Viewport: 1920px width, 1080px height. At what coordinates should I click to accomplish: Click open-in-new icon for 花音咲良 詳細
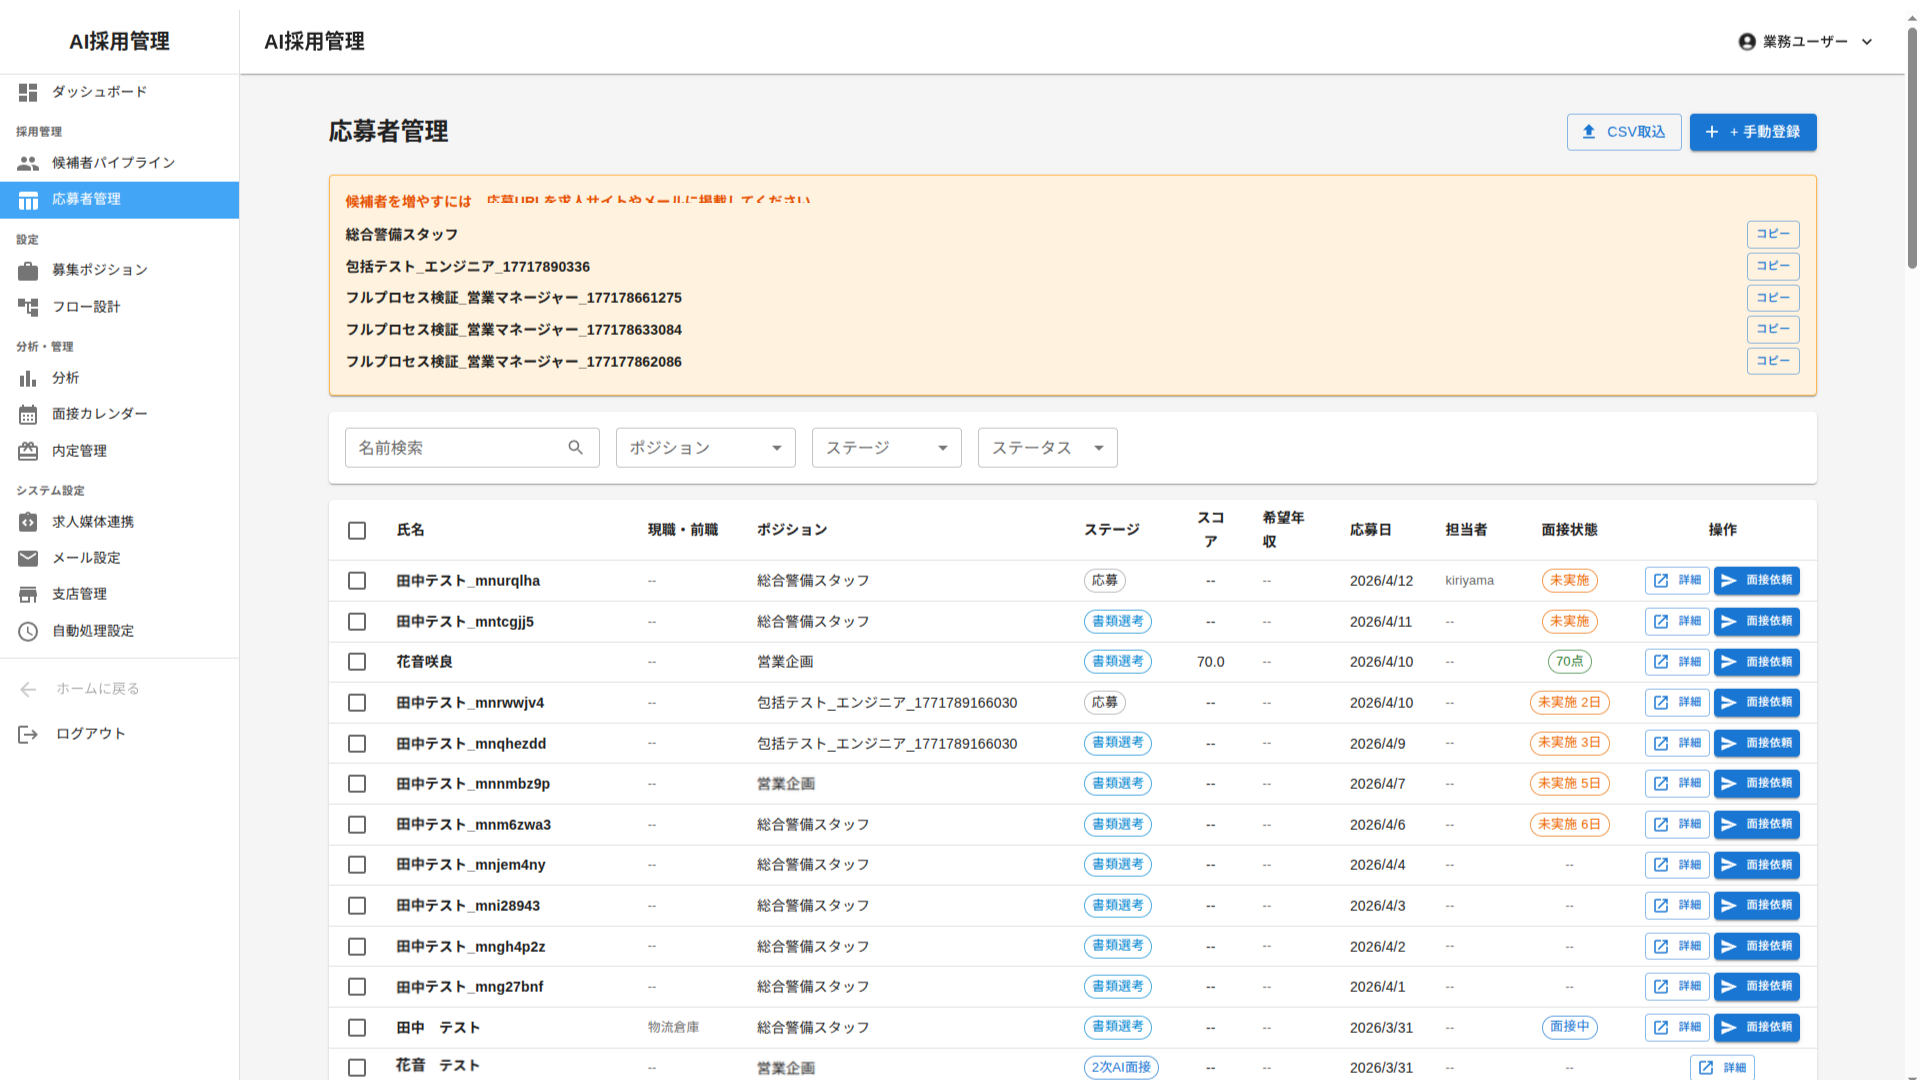pyautogui.click(x=1661, y=662)
